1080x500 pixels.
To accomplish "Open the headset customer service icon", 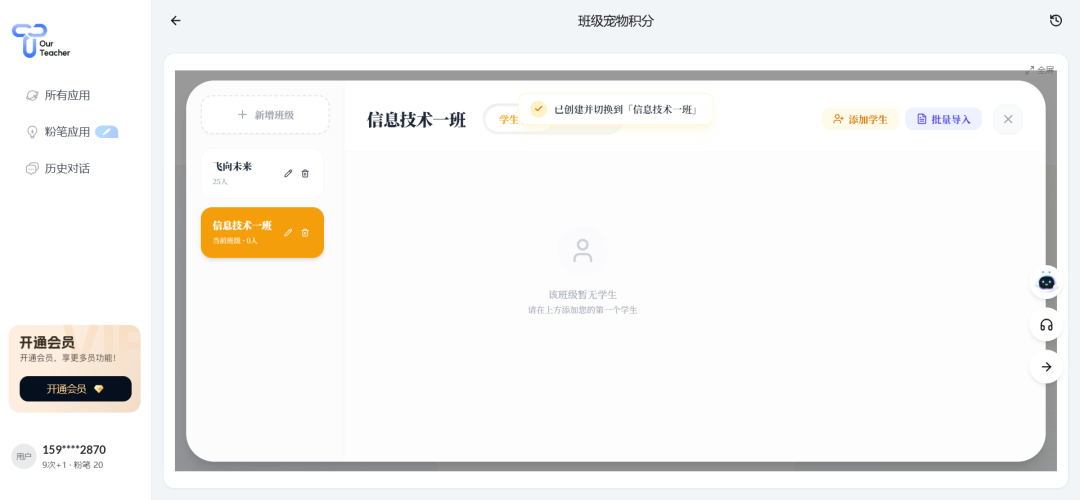I will pos(1046,324).
